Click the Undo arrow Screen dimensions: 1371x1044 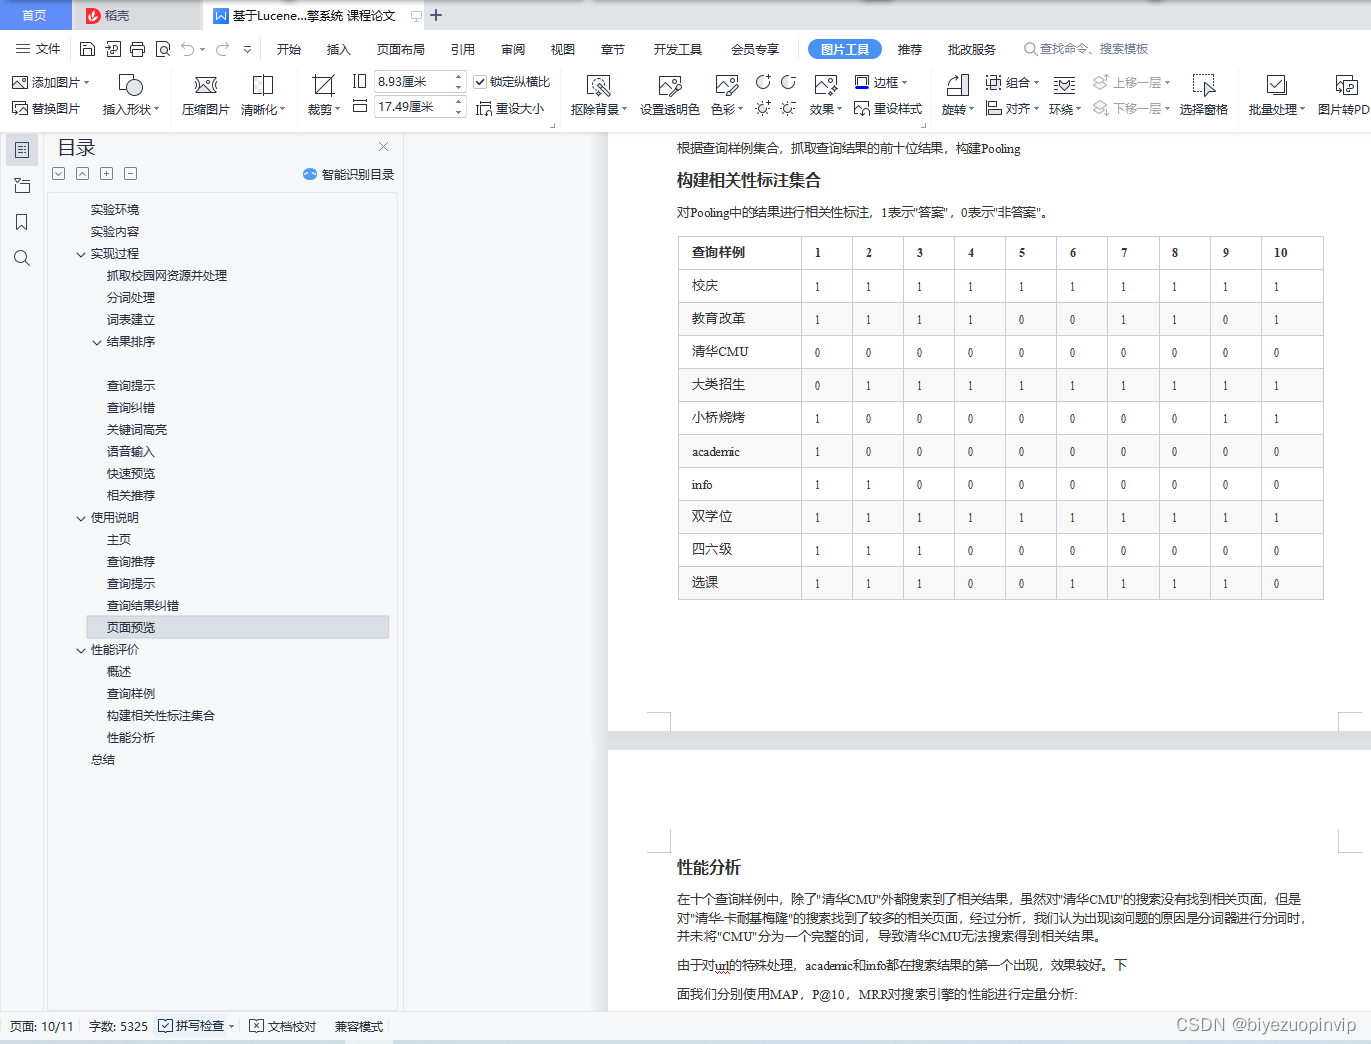click(x=188, y=49)
